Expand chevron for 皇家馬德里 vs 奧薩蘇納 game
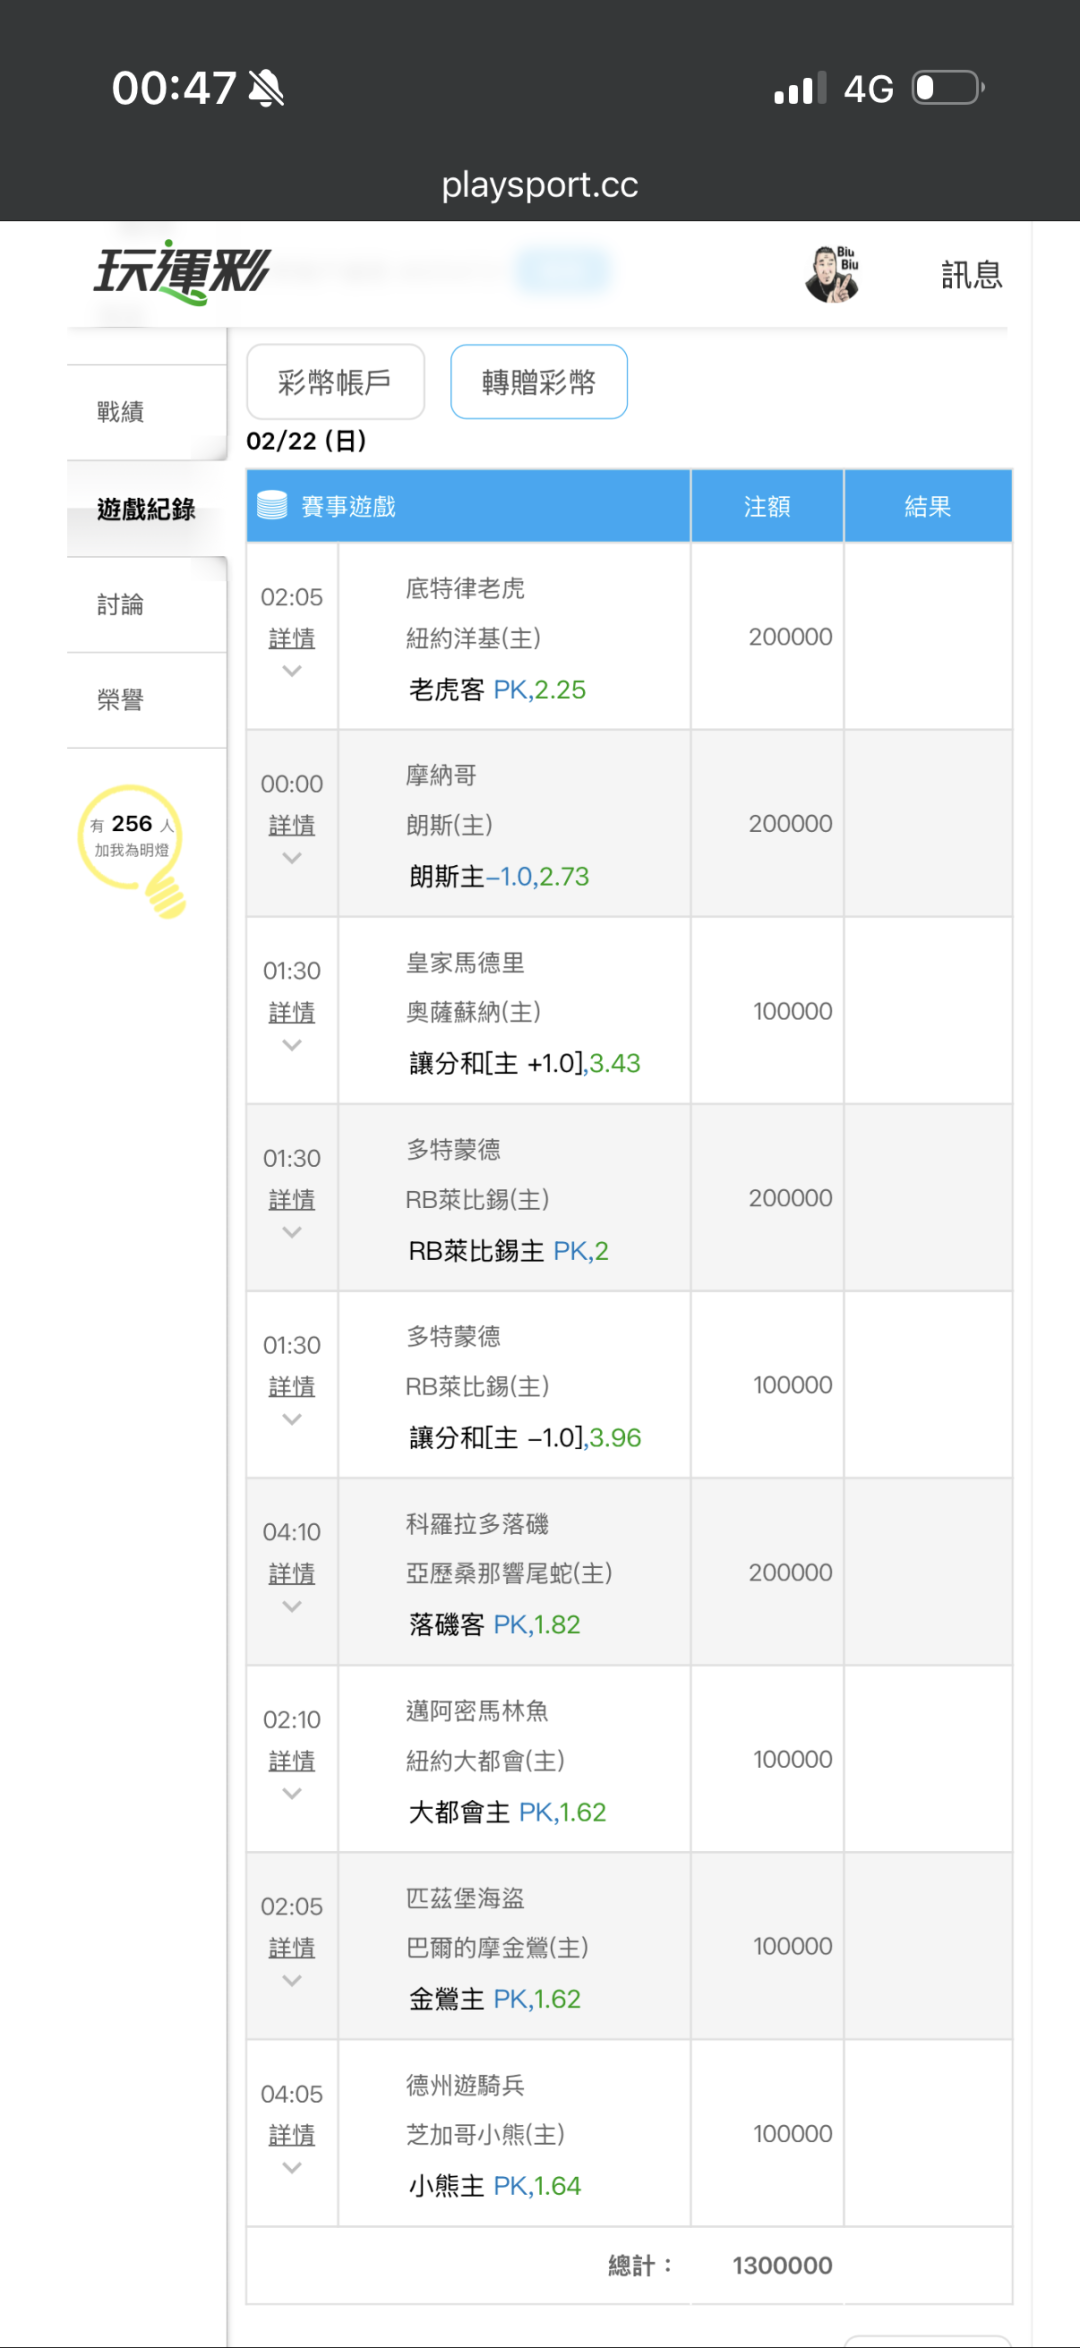The height and width of the screenshot is (2348, 1080). tap(292, 1045)
